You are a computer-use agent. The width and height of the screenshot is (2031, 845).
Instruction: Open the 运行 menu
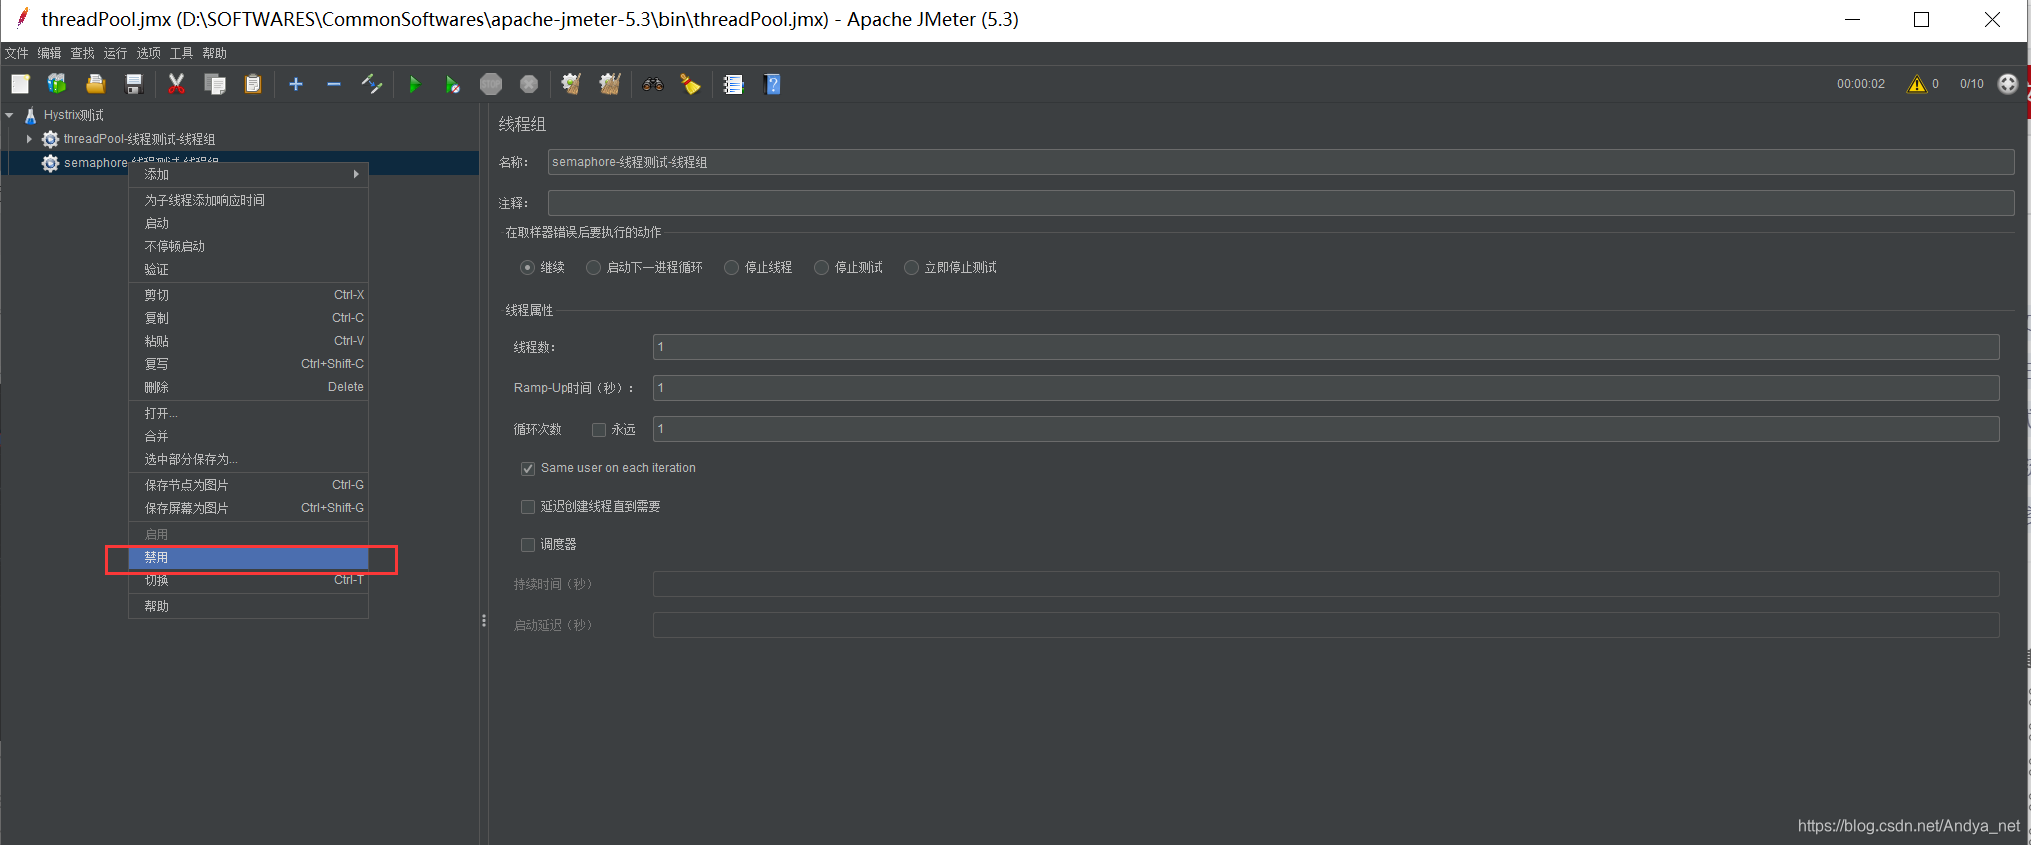[115, 53]
